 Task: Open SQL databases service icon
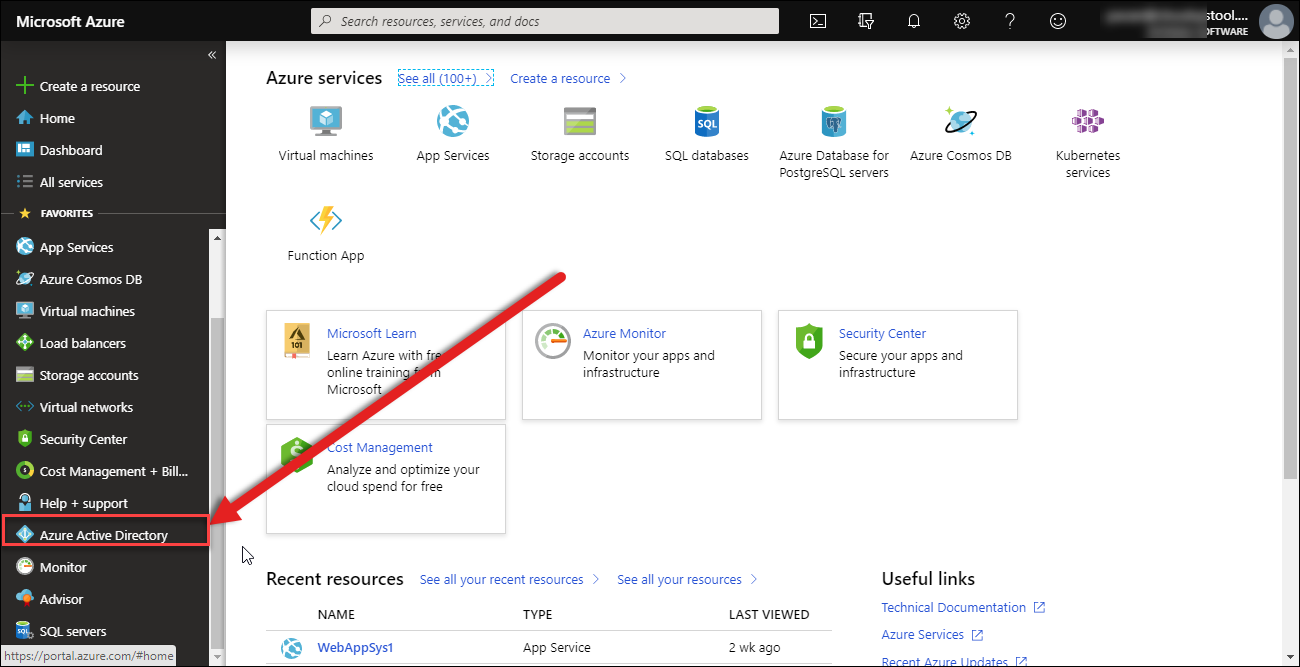pos(707,121)
